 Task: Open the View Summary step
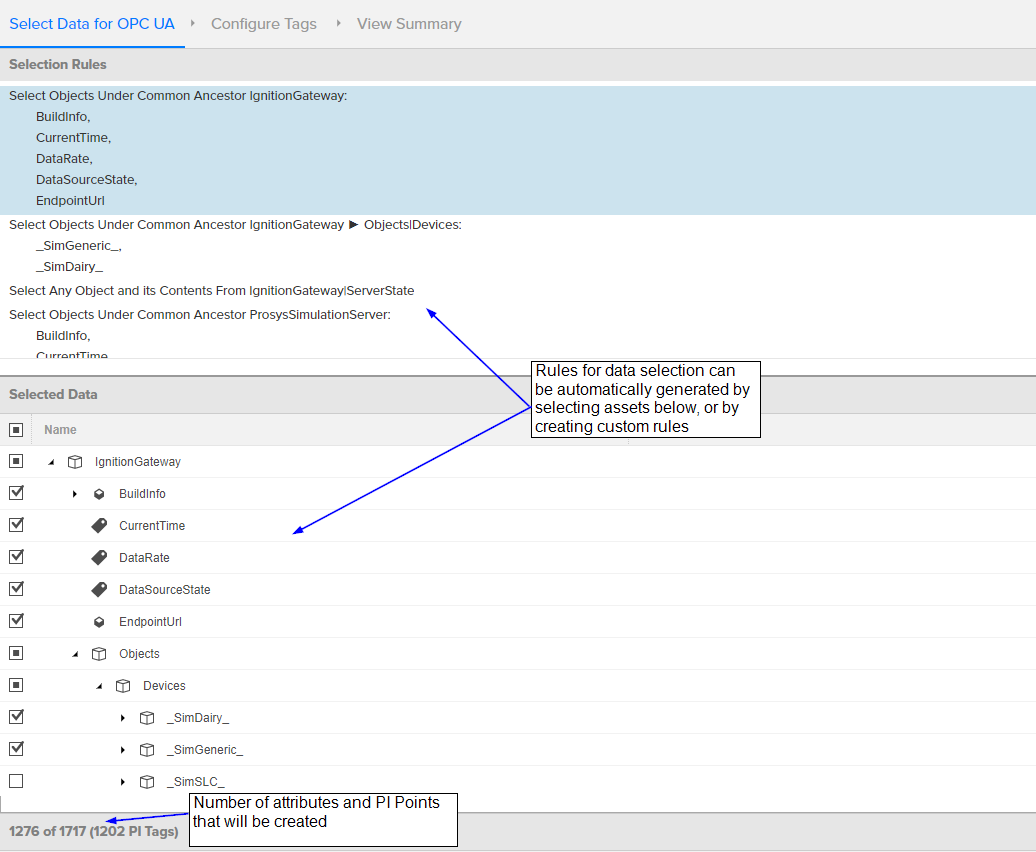pos(409,24)
